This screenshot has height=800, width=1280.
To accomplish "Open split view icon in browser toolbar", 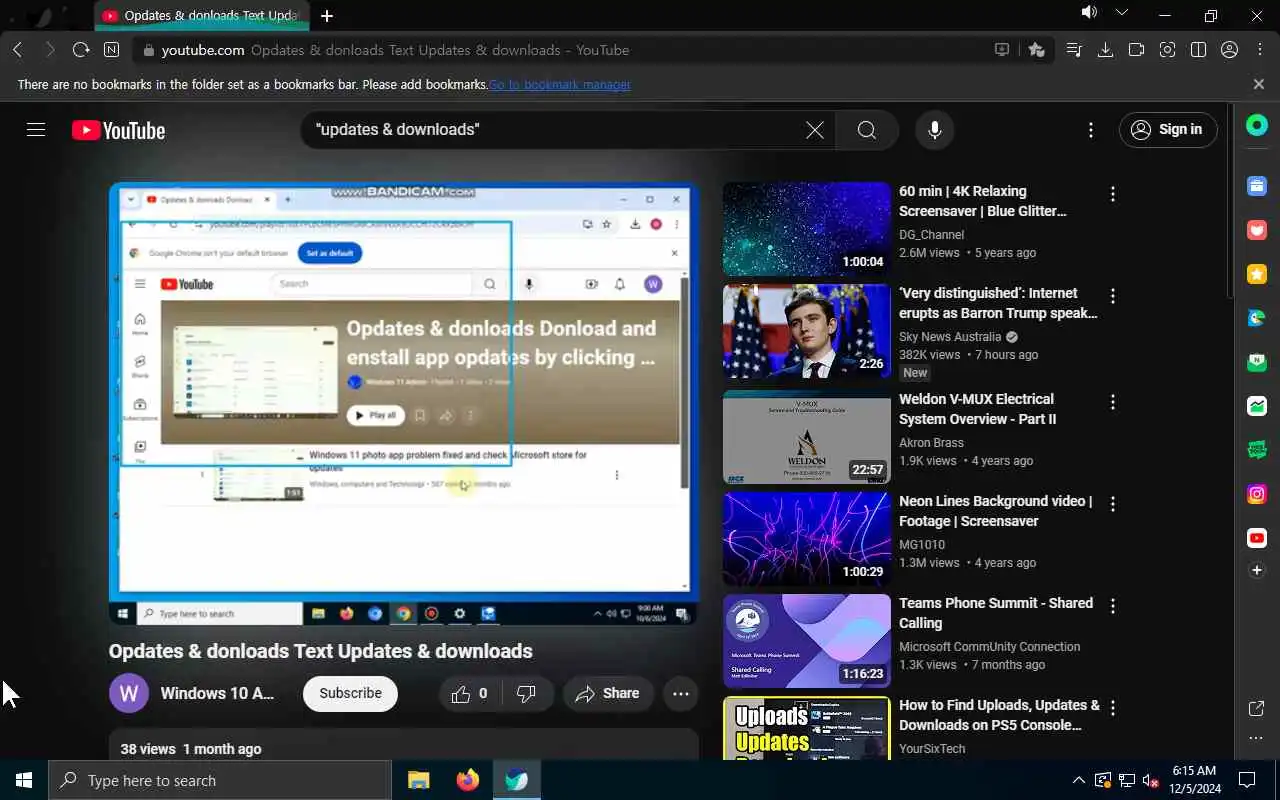I will point(1198,50).
